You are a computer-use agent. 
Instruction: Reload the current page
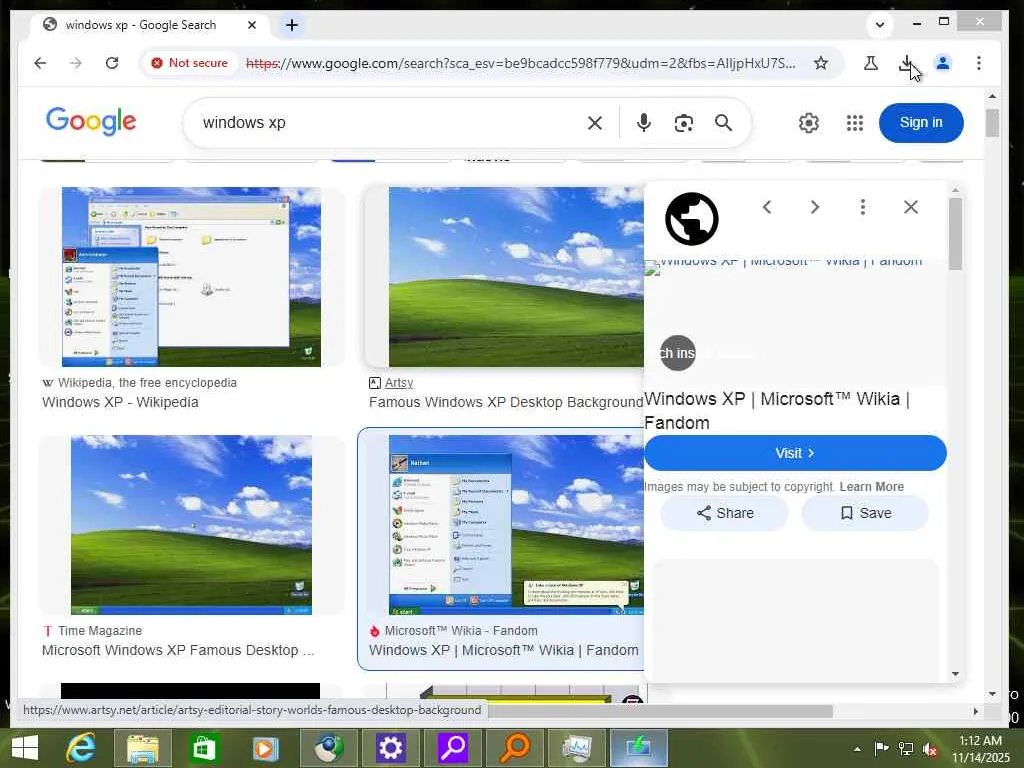pos(112,63)
